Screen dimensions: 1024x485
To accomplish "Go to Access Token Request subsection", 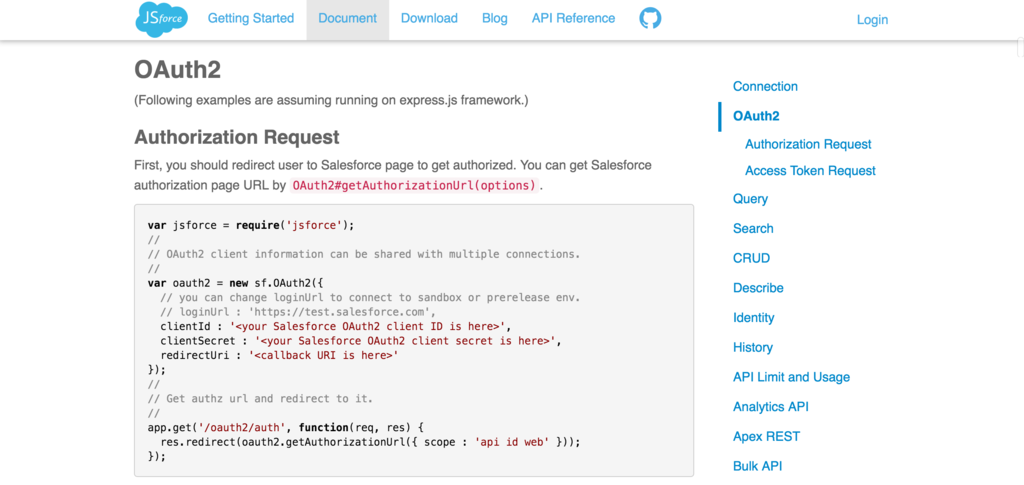I will pos(810,170).
